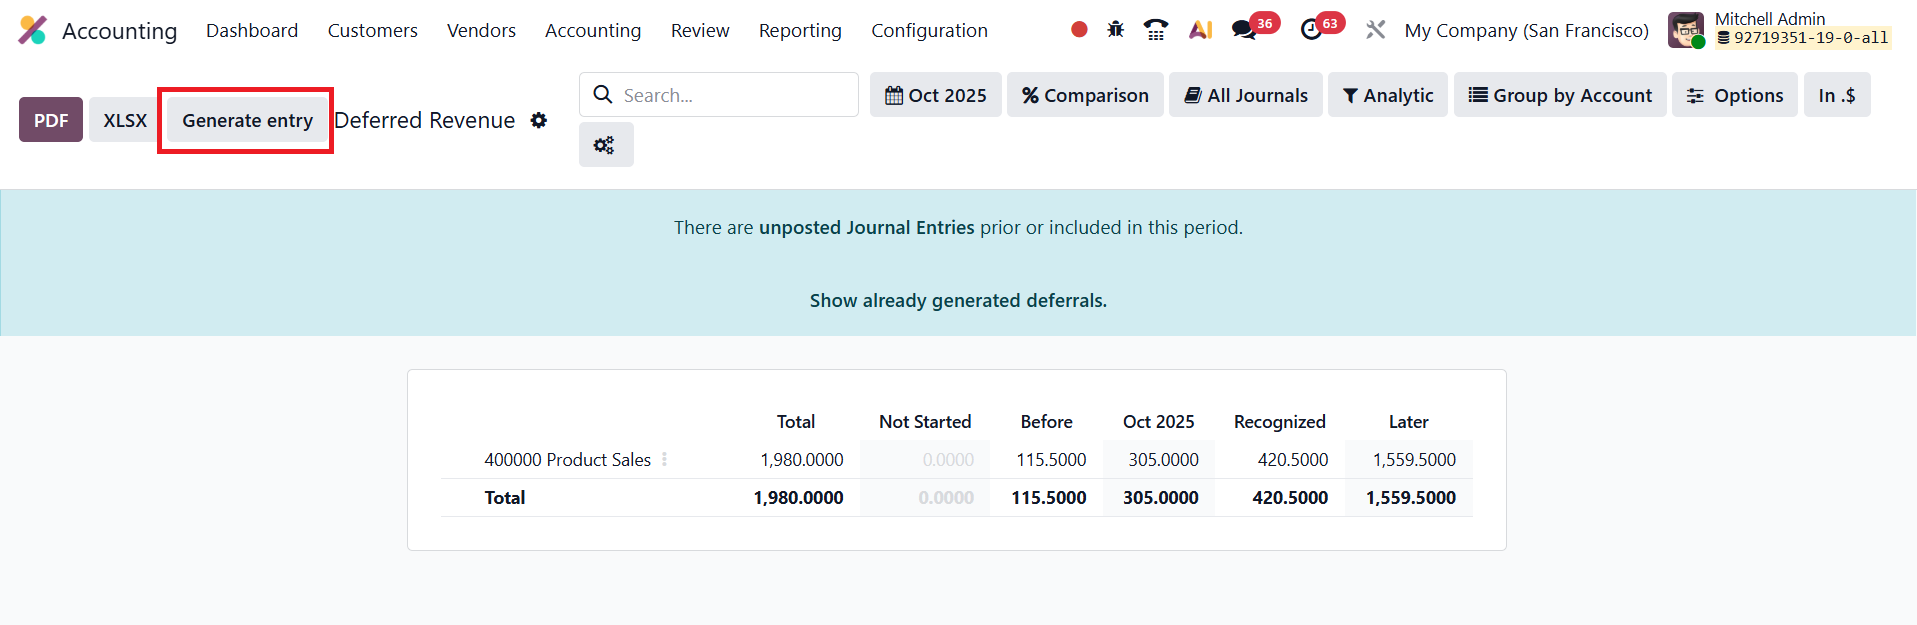Click the 400000 Product Sales kebab menu
This screenshot has width=1917, height=625.
click(664, 459)
